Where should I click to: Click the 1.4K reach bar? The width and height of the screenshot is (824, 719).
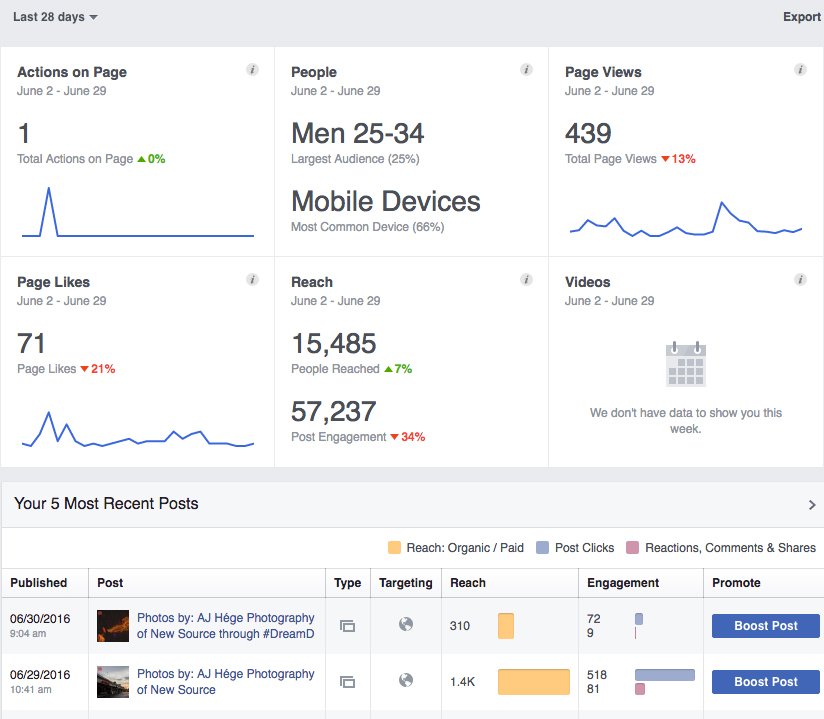coord(534,682)
